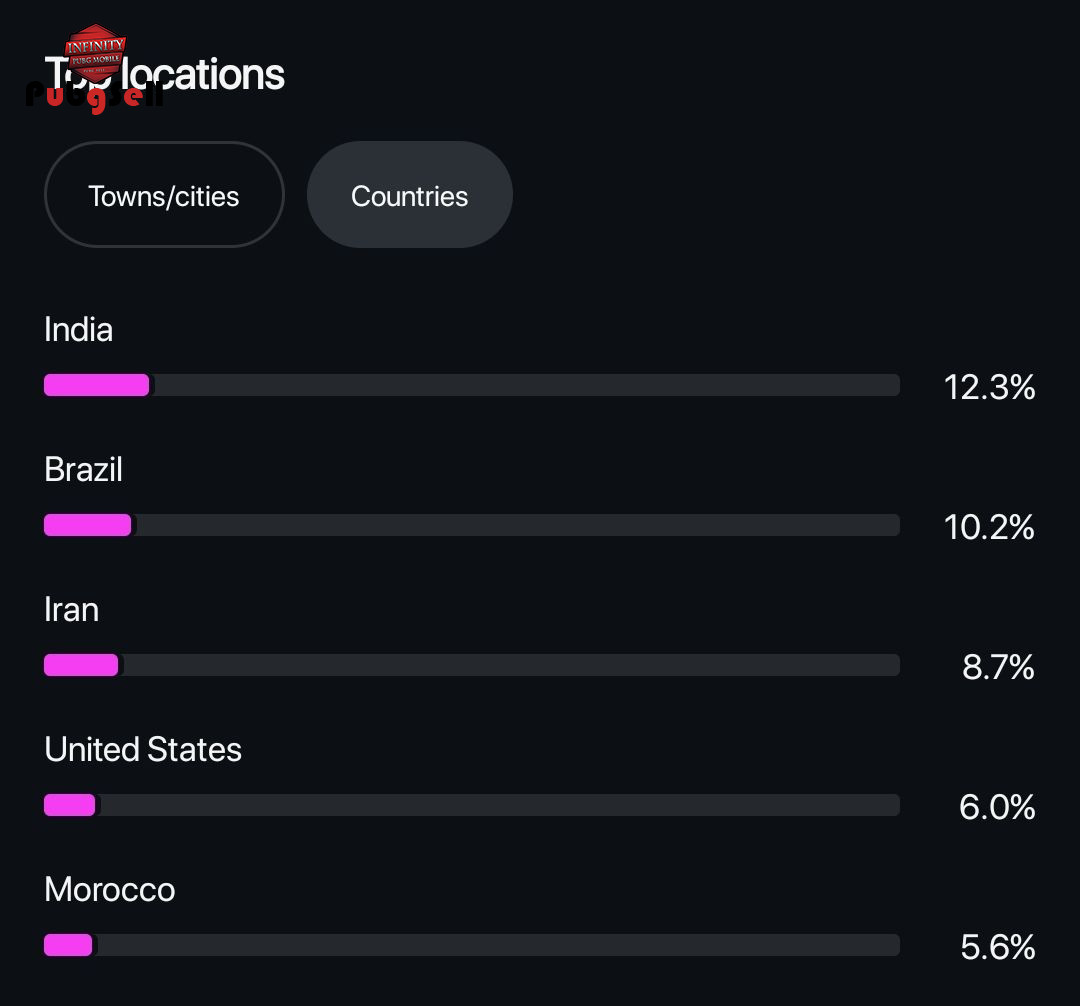Click the 5.6% value for Morocco
The height and width of the screenshot is (1006, 1080).
click(998, 947)
